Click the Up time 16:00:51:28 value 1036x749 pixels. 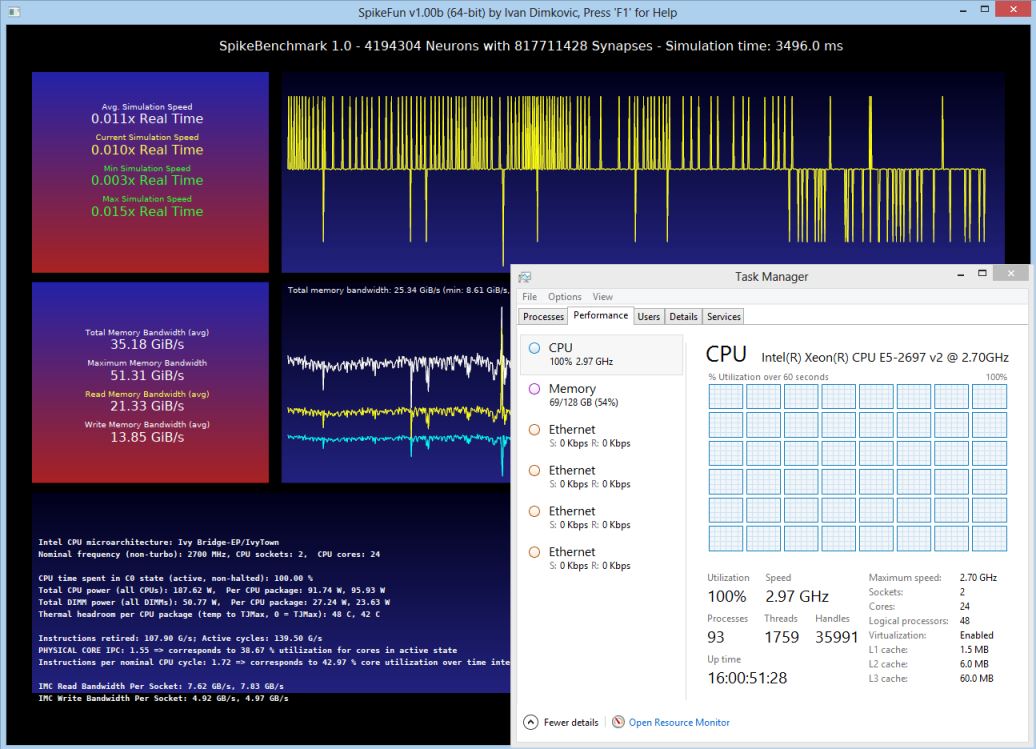(x=747, y=678)
